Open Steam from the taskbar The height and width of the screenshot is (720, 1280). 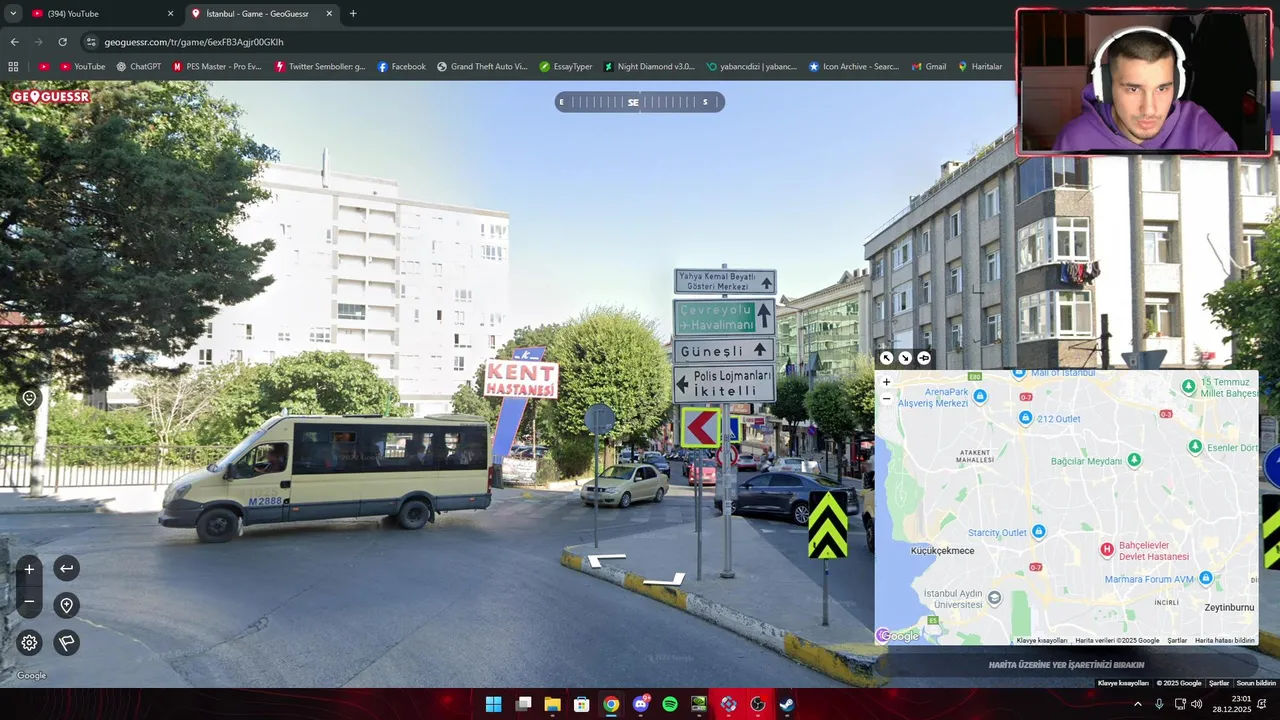(787, 704)
